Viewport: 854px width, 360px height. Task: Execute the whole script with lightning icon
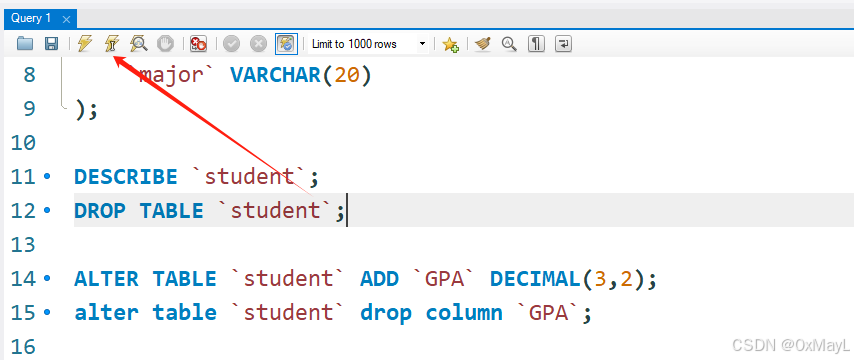[84, 44]
